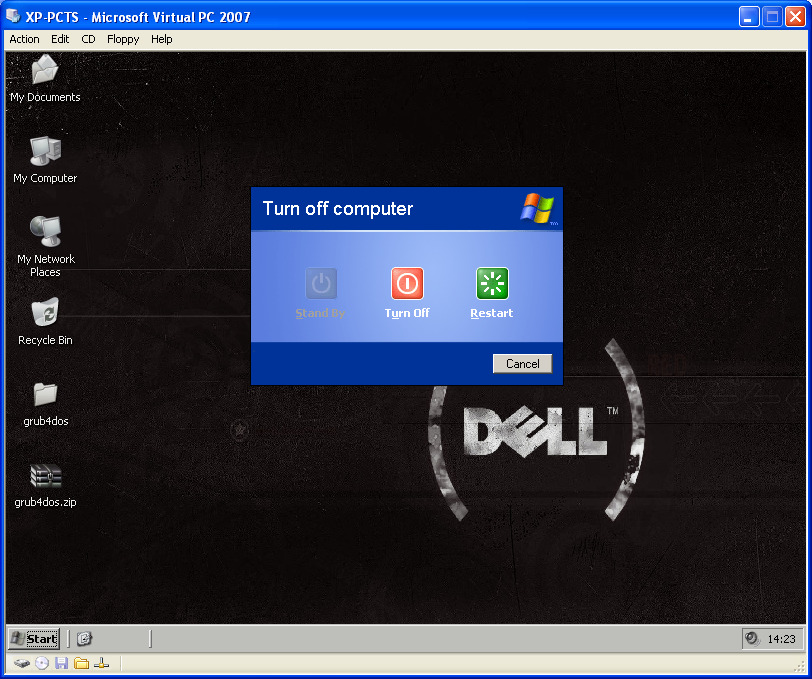Screen dimensions: 812x679
Task: Open the Floppy menu
Action: point(123,39)
